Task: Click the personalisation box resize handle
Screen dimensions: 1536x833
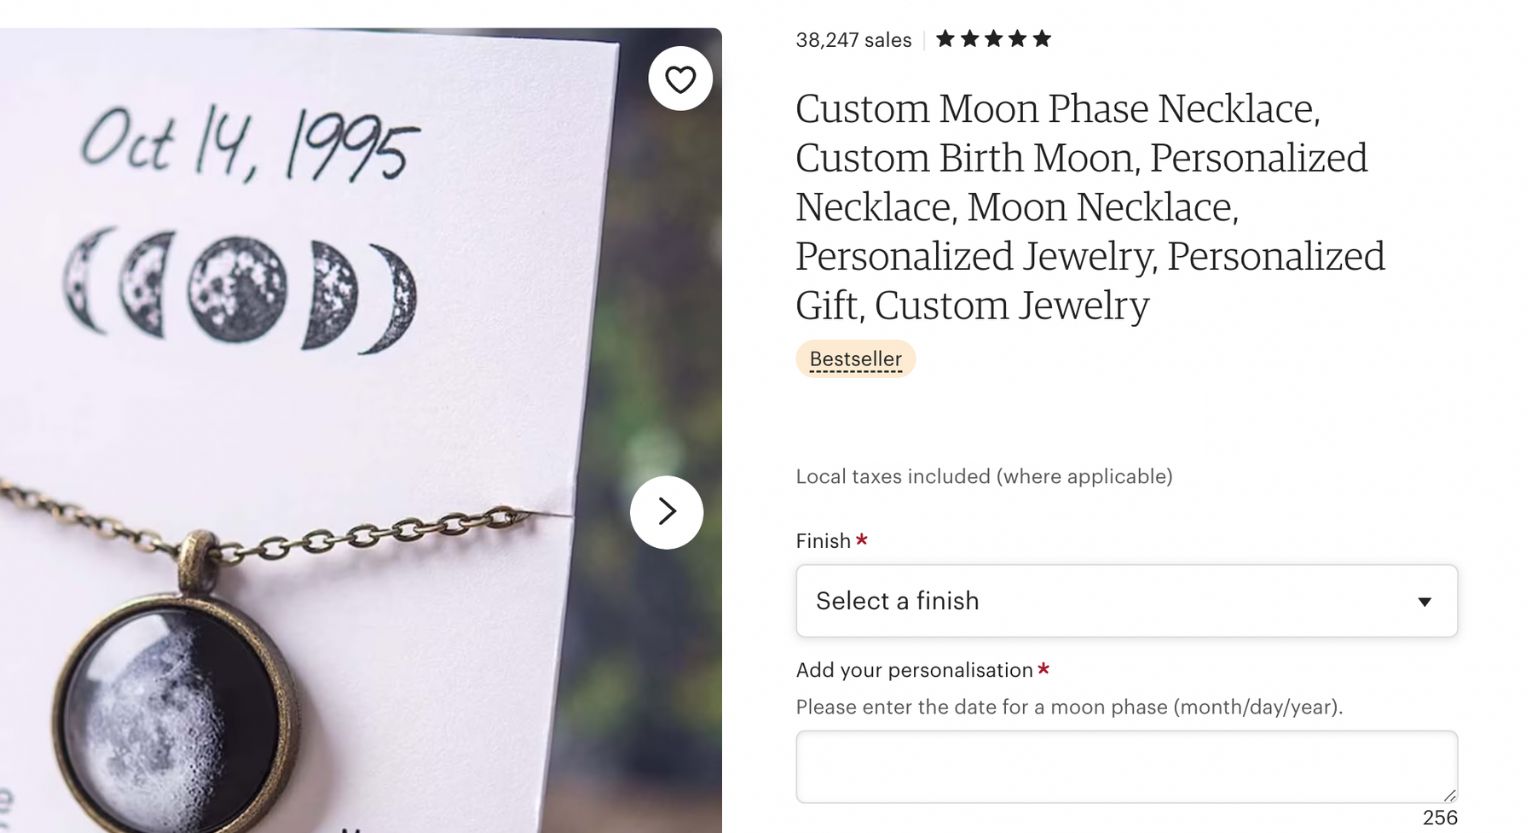Action: tap(1449, 794)
